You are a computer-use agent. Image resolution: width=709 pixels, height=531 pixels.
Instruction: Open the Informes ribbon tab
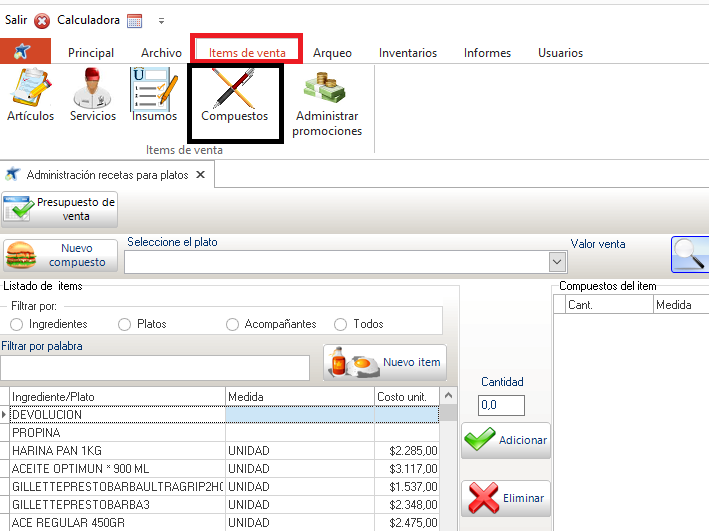pos(487,53)
